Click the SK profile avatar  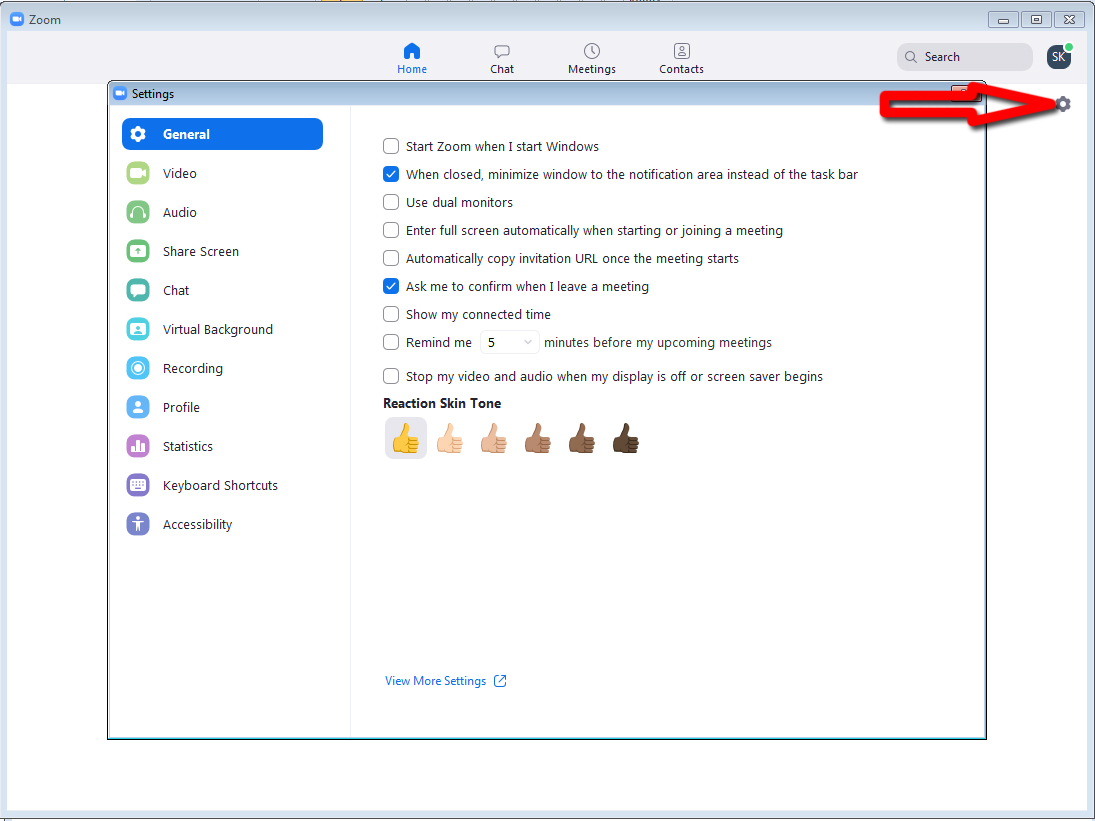coord(1059,57)
